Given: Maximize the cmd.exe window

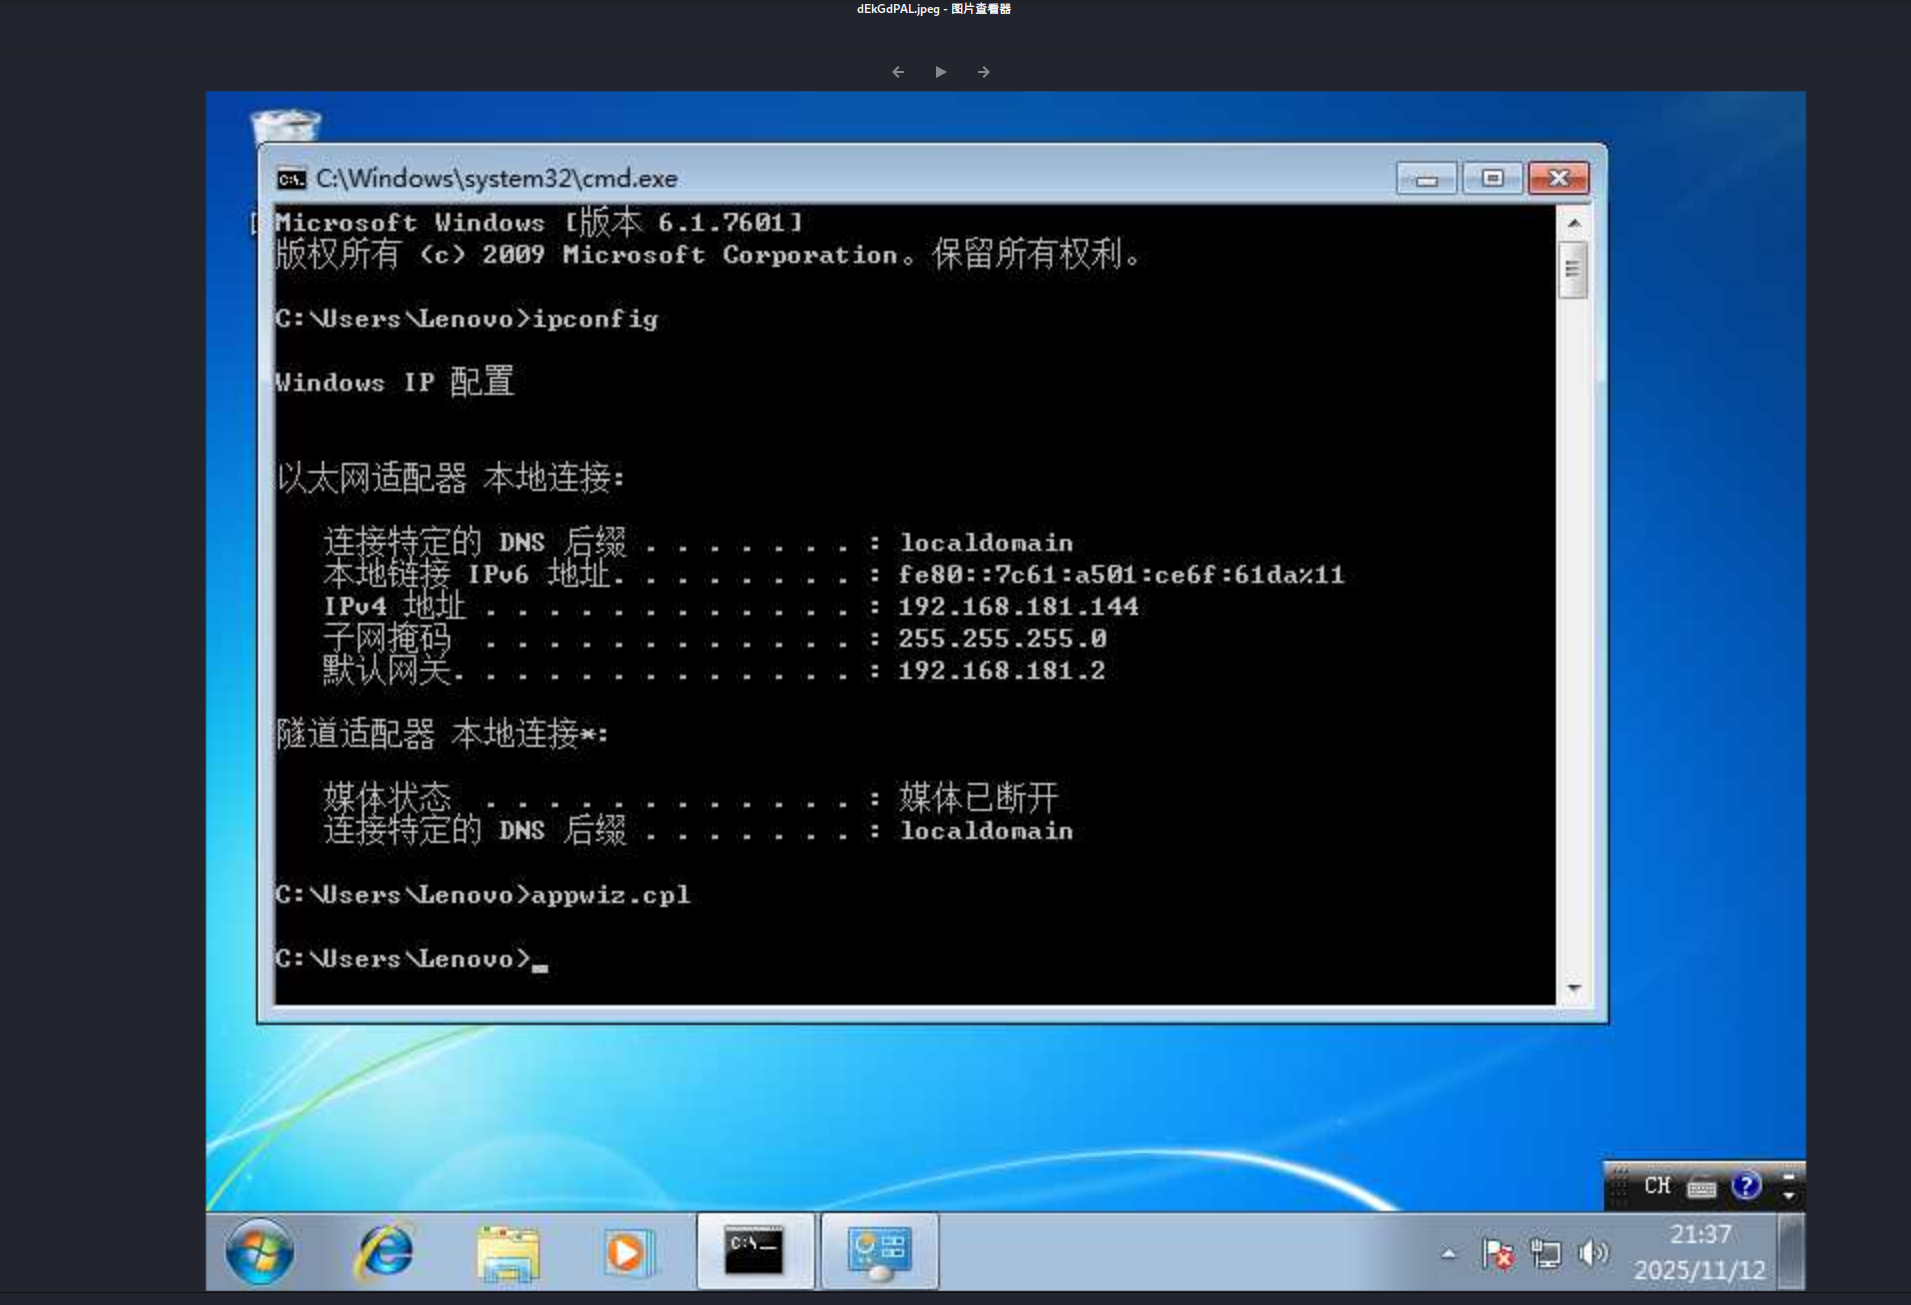Looking at the screenshot, I should coord(1492,179).
